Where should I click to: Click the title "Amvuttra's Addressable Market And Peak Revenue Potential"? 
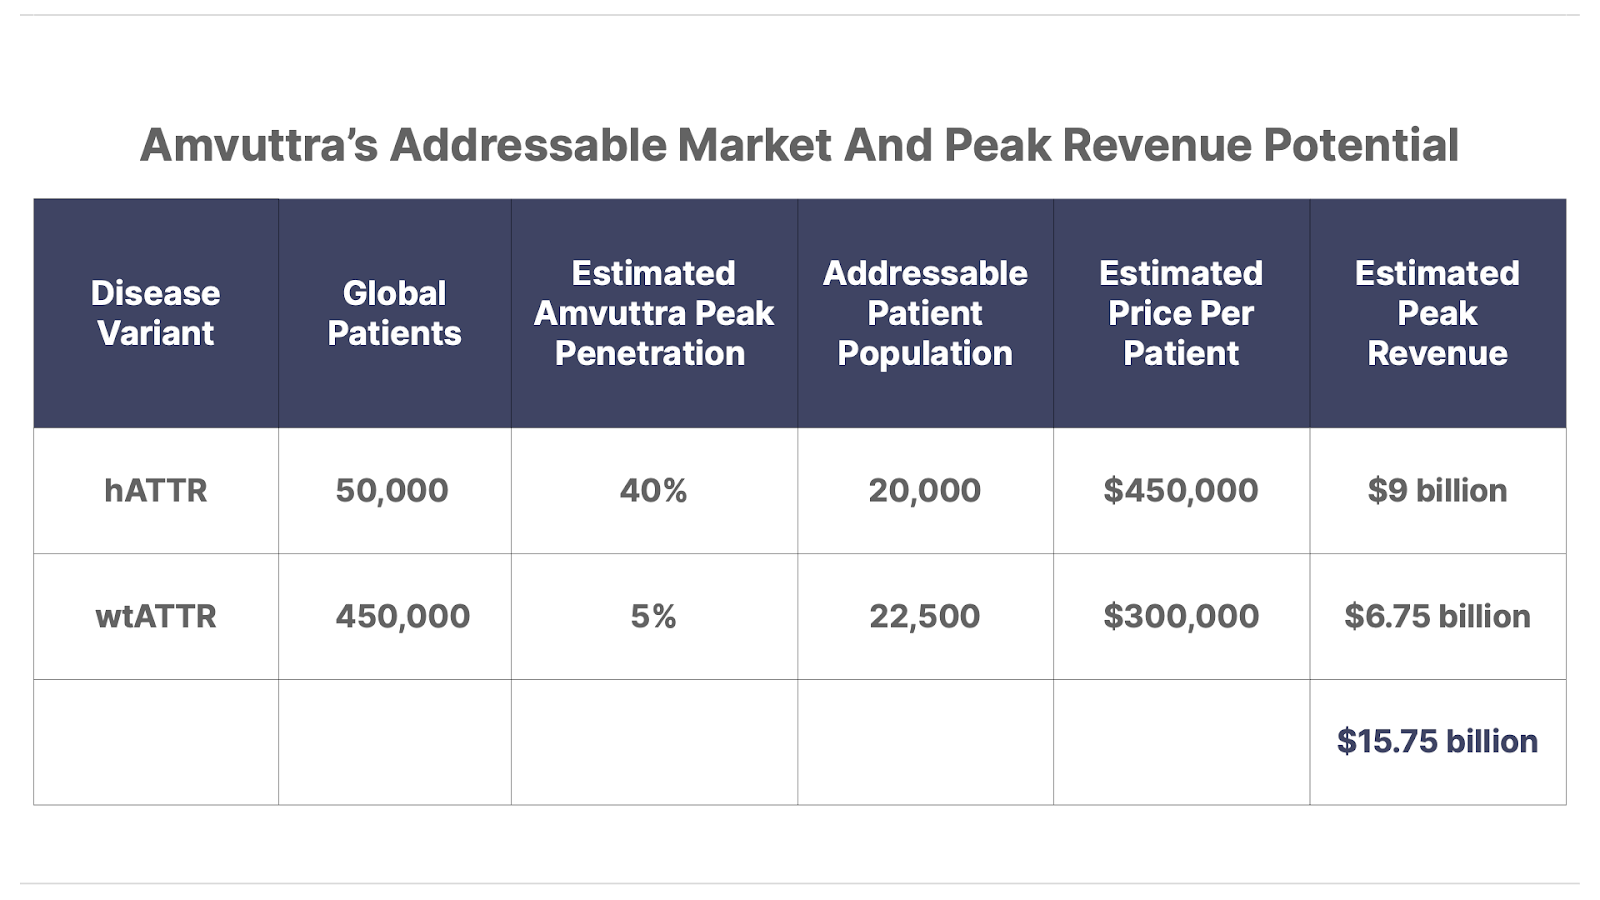click(x=799, y=145)
